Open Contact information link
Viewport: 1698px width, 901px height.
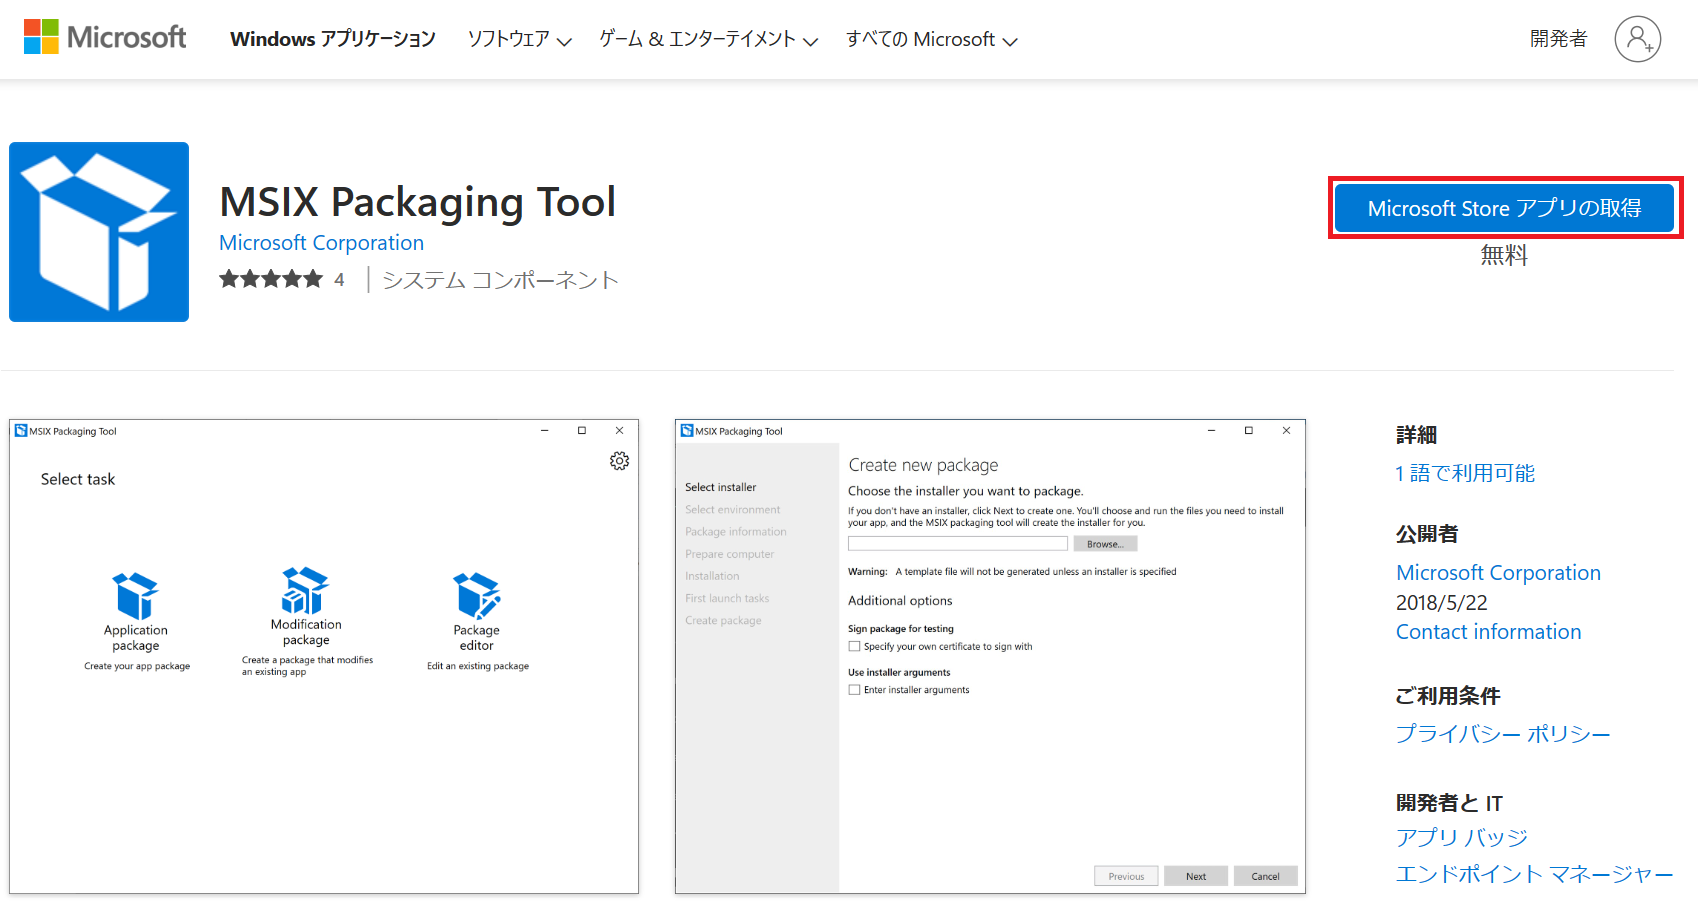click(1489, 632)
